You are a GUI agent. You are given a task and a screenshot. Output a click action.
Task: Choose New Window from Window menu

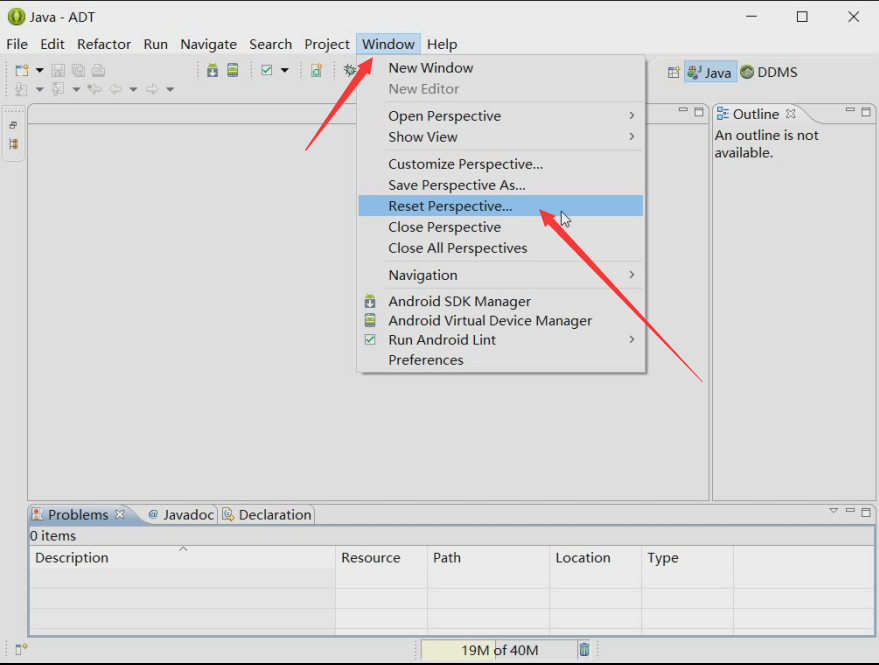[x=501, y=68]
